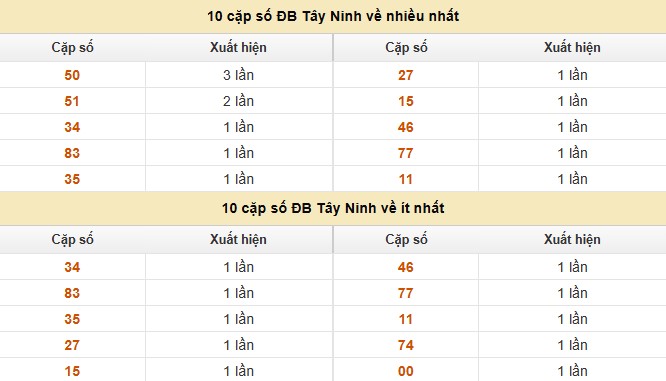The height and width of the screenshot is (381, 666).
Task: Click the '2 lần' occurrence cell
Action: 238,101
